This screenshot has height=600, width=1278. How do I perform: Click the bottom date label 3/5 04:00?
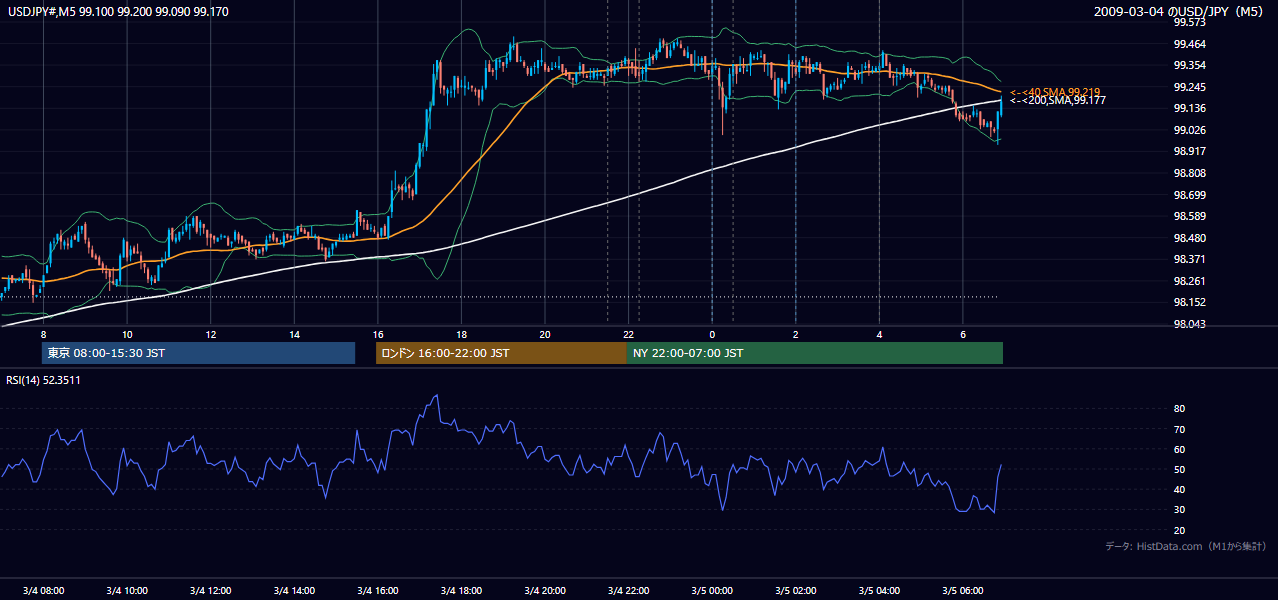[878, 590]
